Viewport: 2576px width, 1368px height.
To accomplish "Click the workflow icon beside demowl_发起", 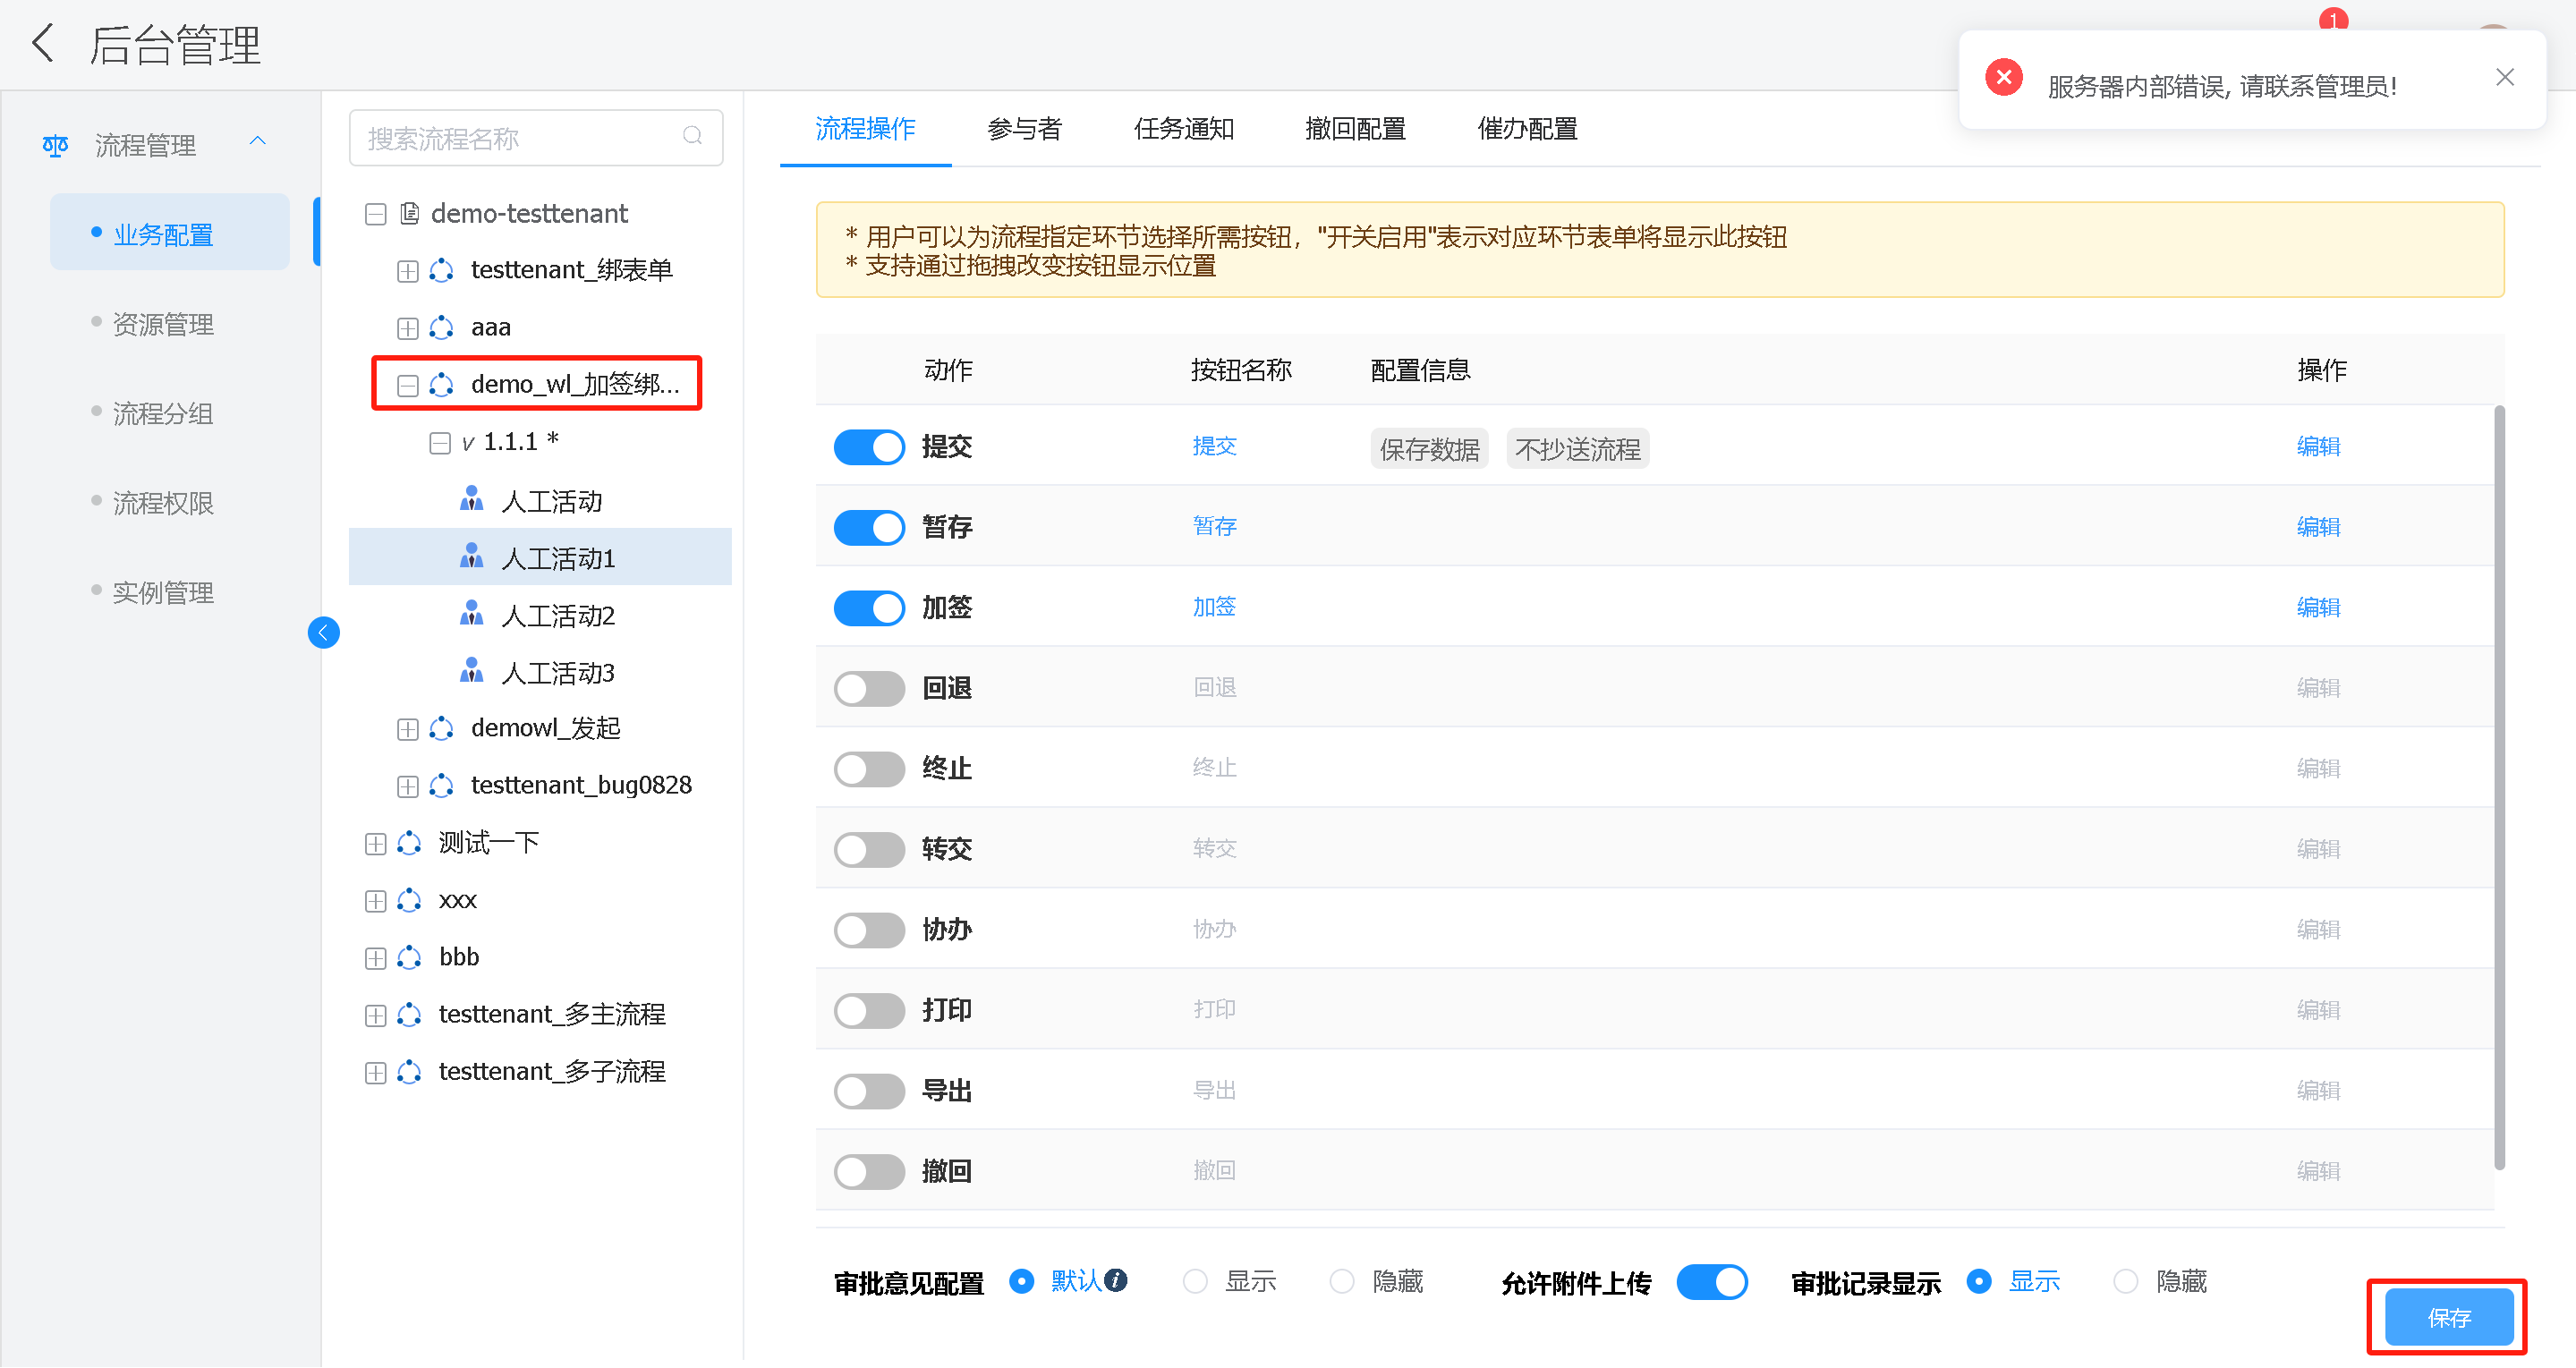I will click(441, 728).
